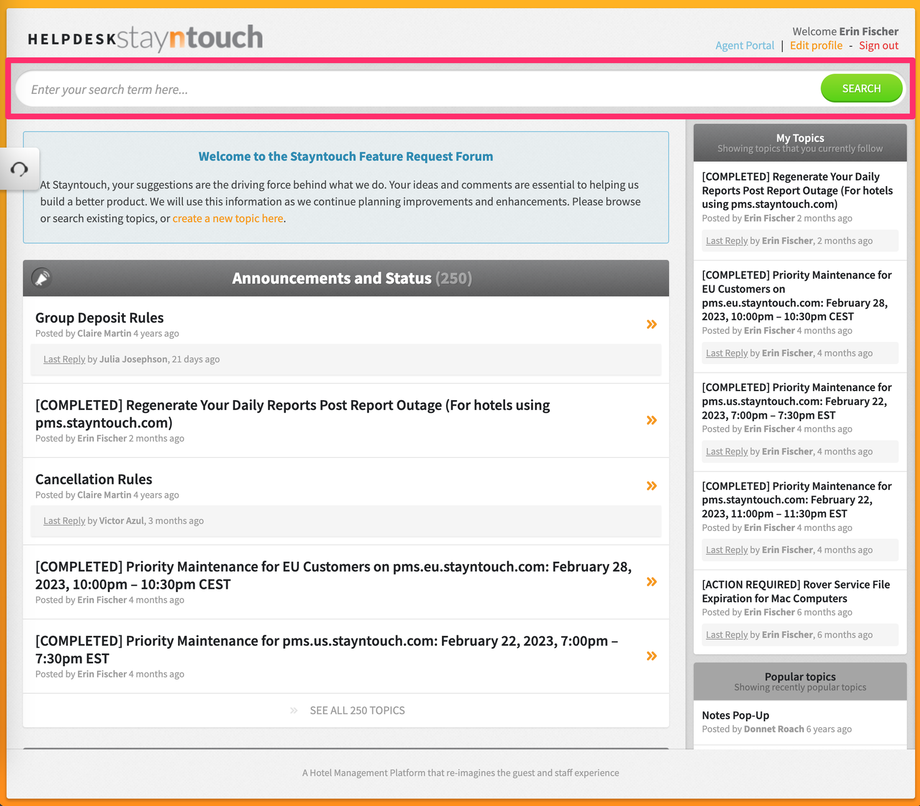Open My Topics pms.us.staytouch.com February 22 item

(x=796, y=401)
